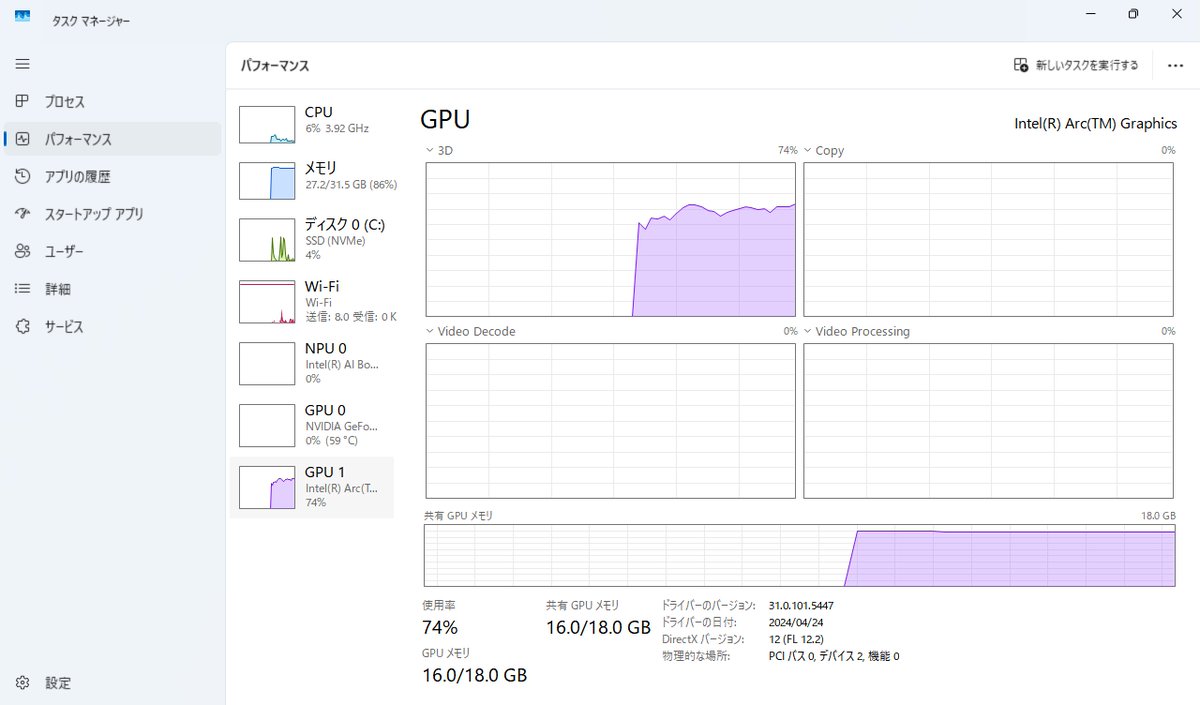Click the Video Decode graph
This screenshot has width=1200, height=705.
(611, 420)
